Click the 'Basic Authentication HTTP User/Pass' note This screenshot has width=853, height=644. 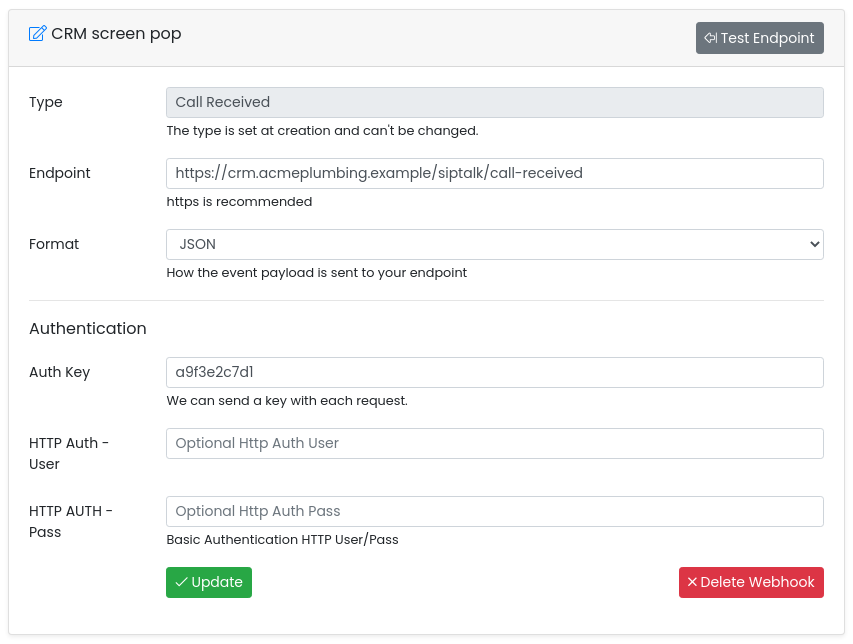tap(282, 540)
